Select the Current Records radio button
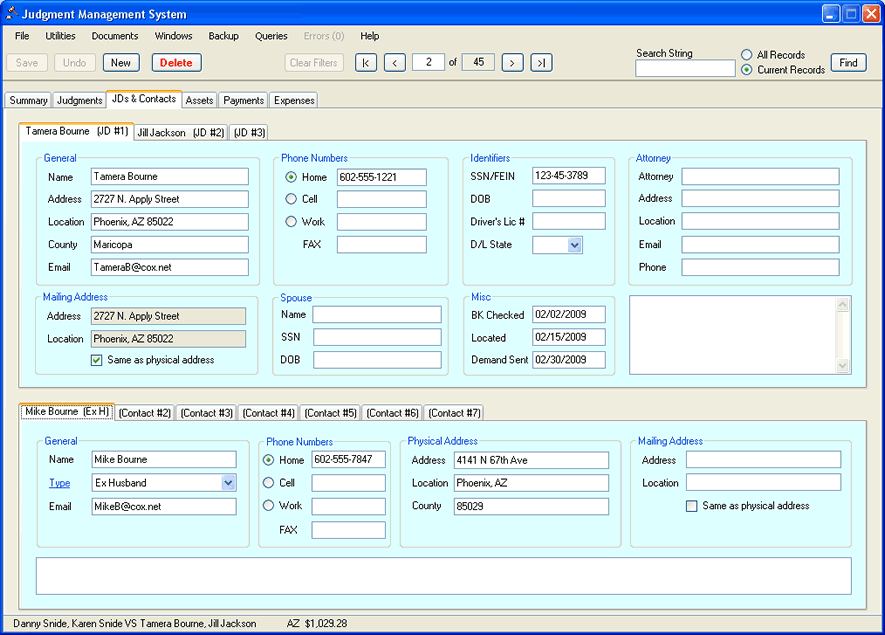This screenshot has height=635, width=885. click(747, 70)
